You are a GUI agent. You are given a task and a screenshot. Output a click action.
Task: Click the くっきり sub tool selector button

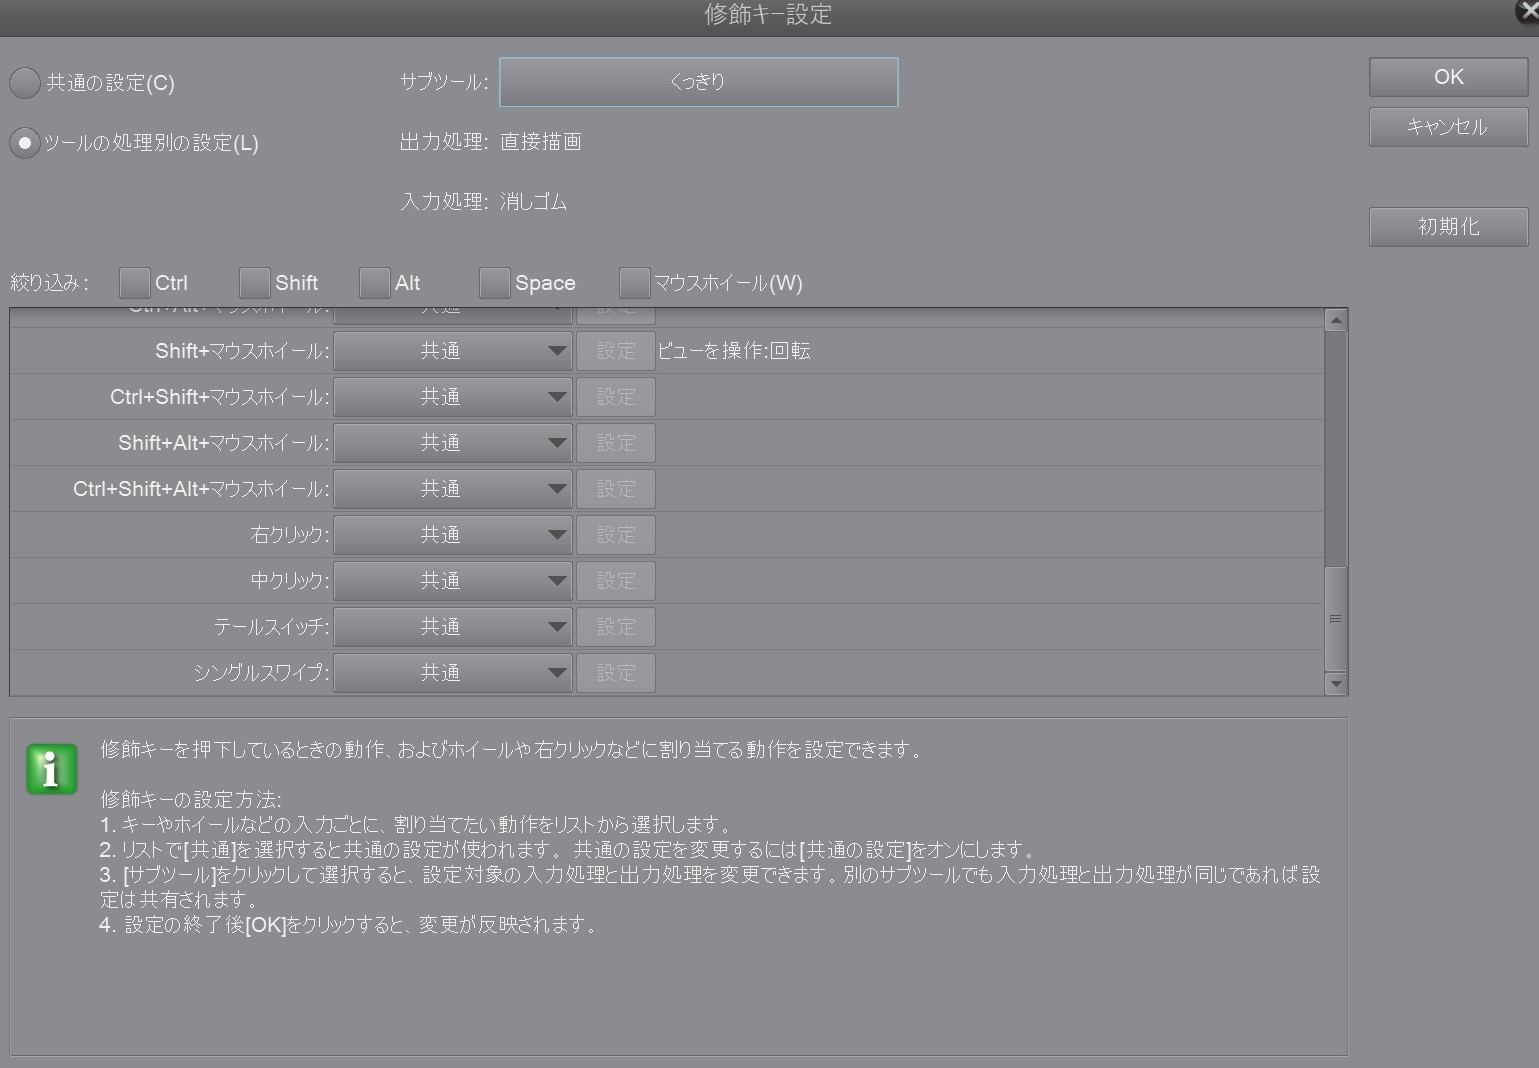click(x=698, y=82)
